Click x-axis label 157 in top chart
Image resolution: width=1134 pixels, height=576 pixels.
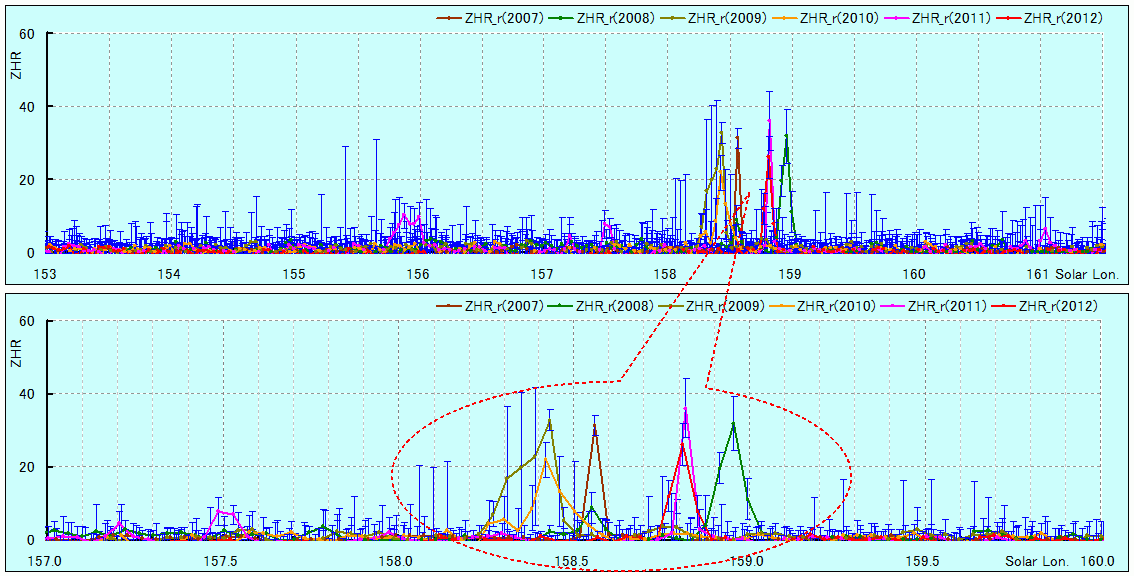click(x=542, y=274)
